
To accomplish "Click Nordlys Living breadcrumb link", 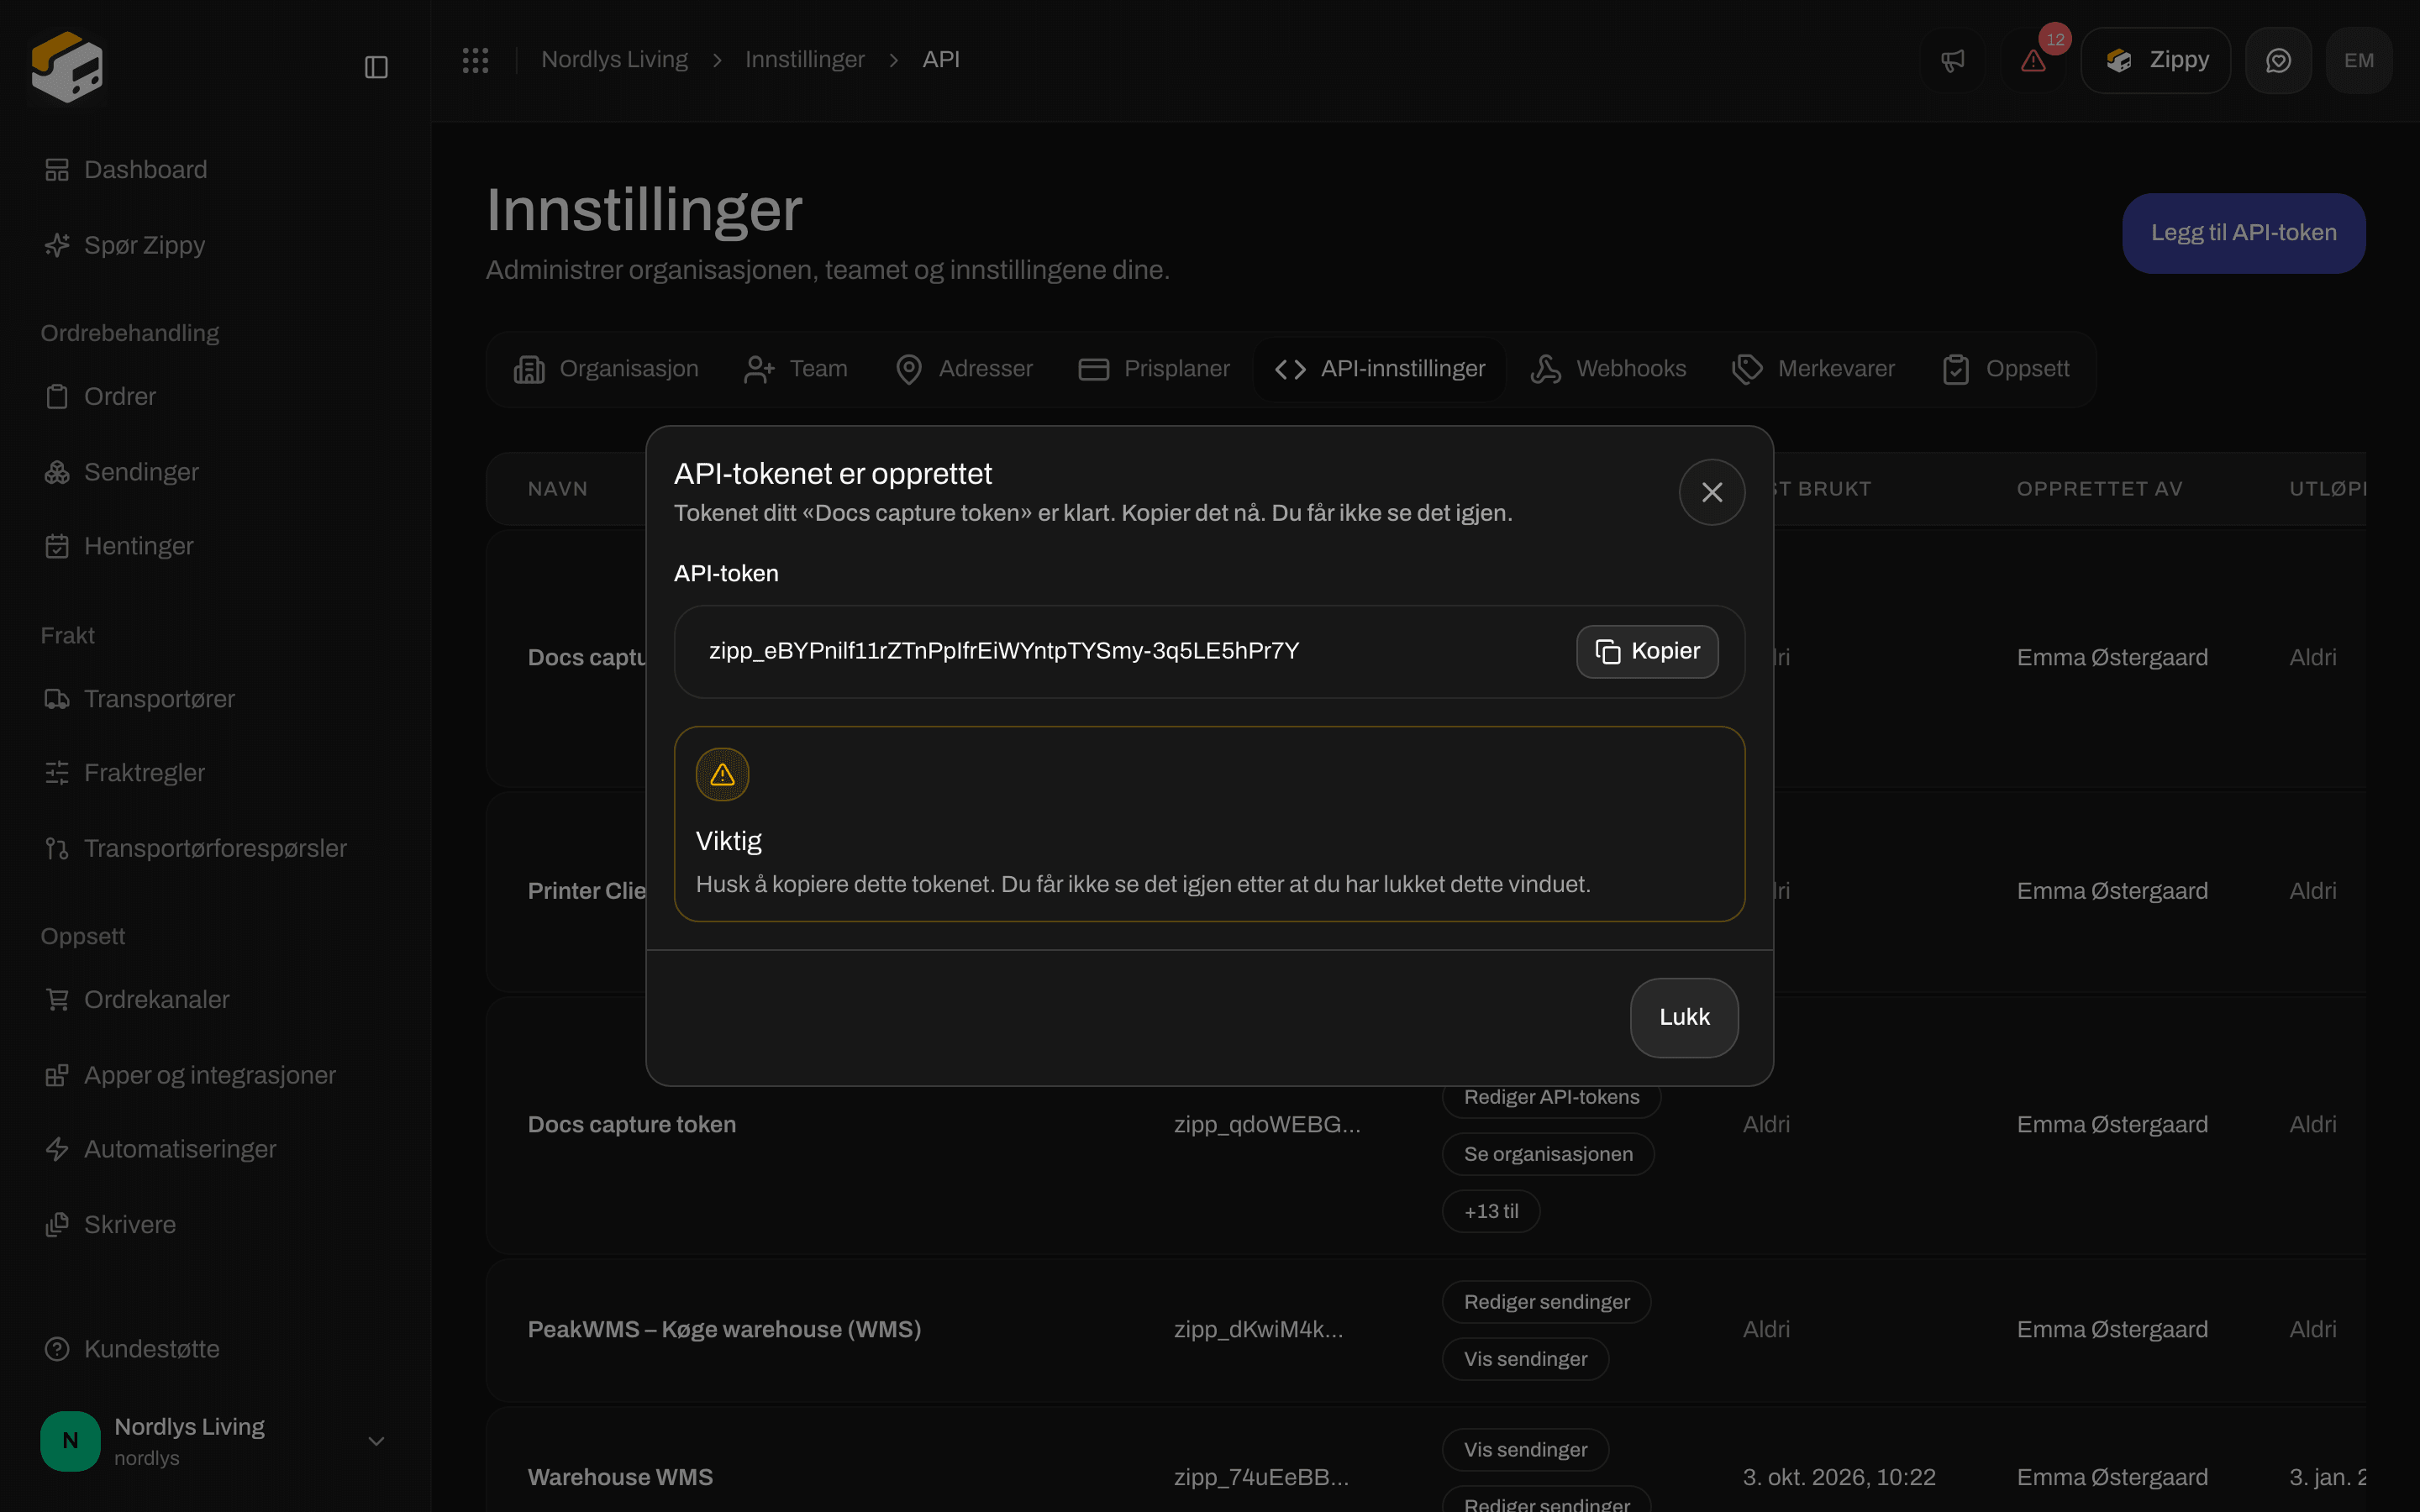I will coord(614,60).
